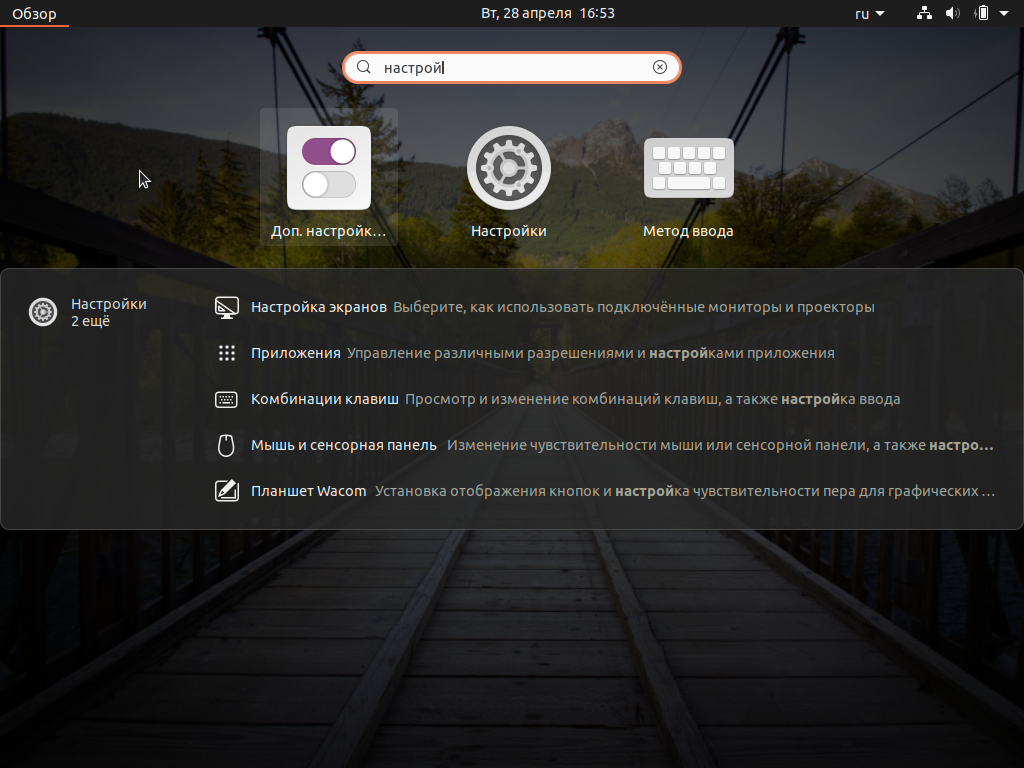Click the battery status icon in top bar

point(982,13)
